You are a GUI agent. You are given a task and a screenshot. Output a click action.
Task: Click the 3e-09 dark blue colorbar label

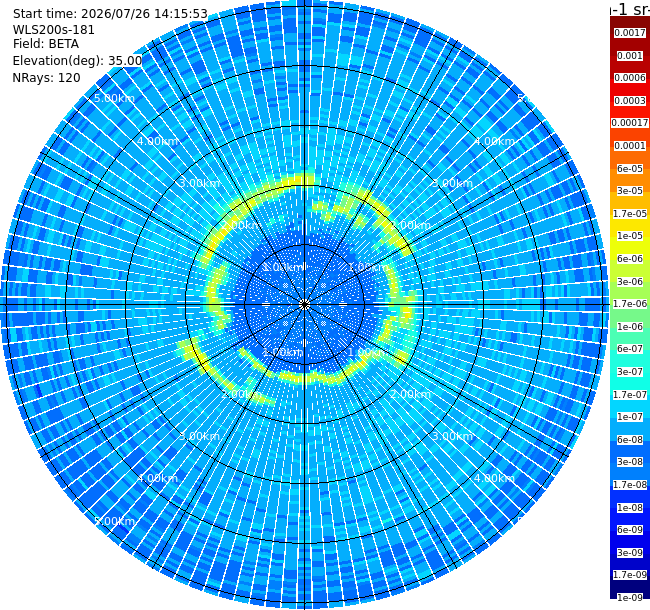coord(630,552)
